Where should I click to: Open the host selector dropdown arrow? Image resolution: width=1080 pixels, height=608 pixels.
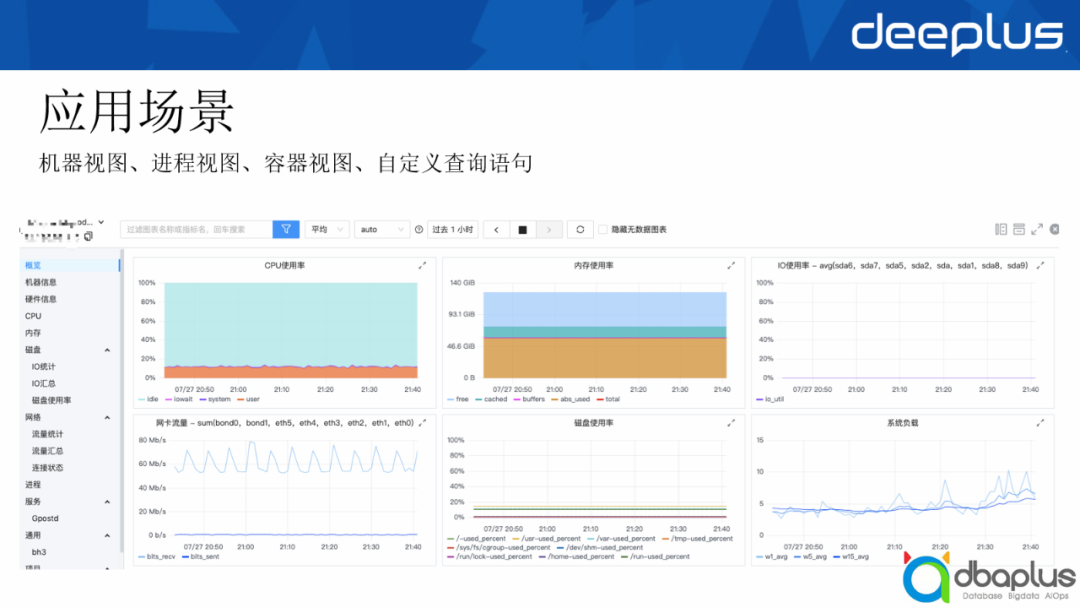pyautogui.click(x=101, y=222)
